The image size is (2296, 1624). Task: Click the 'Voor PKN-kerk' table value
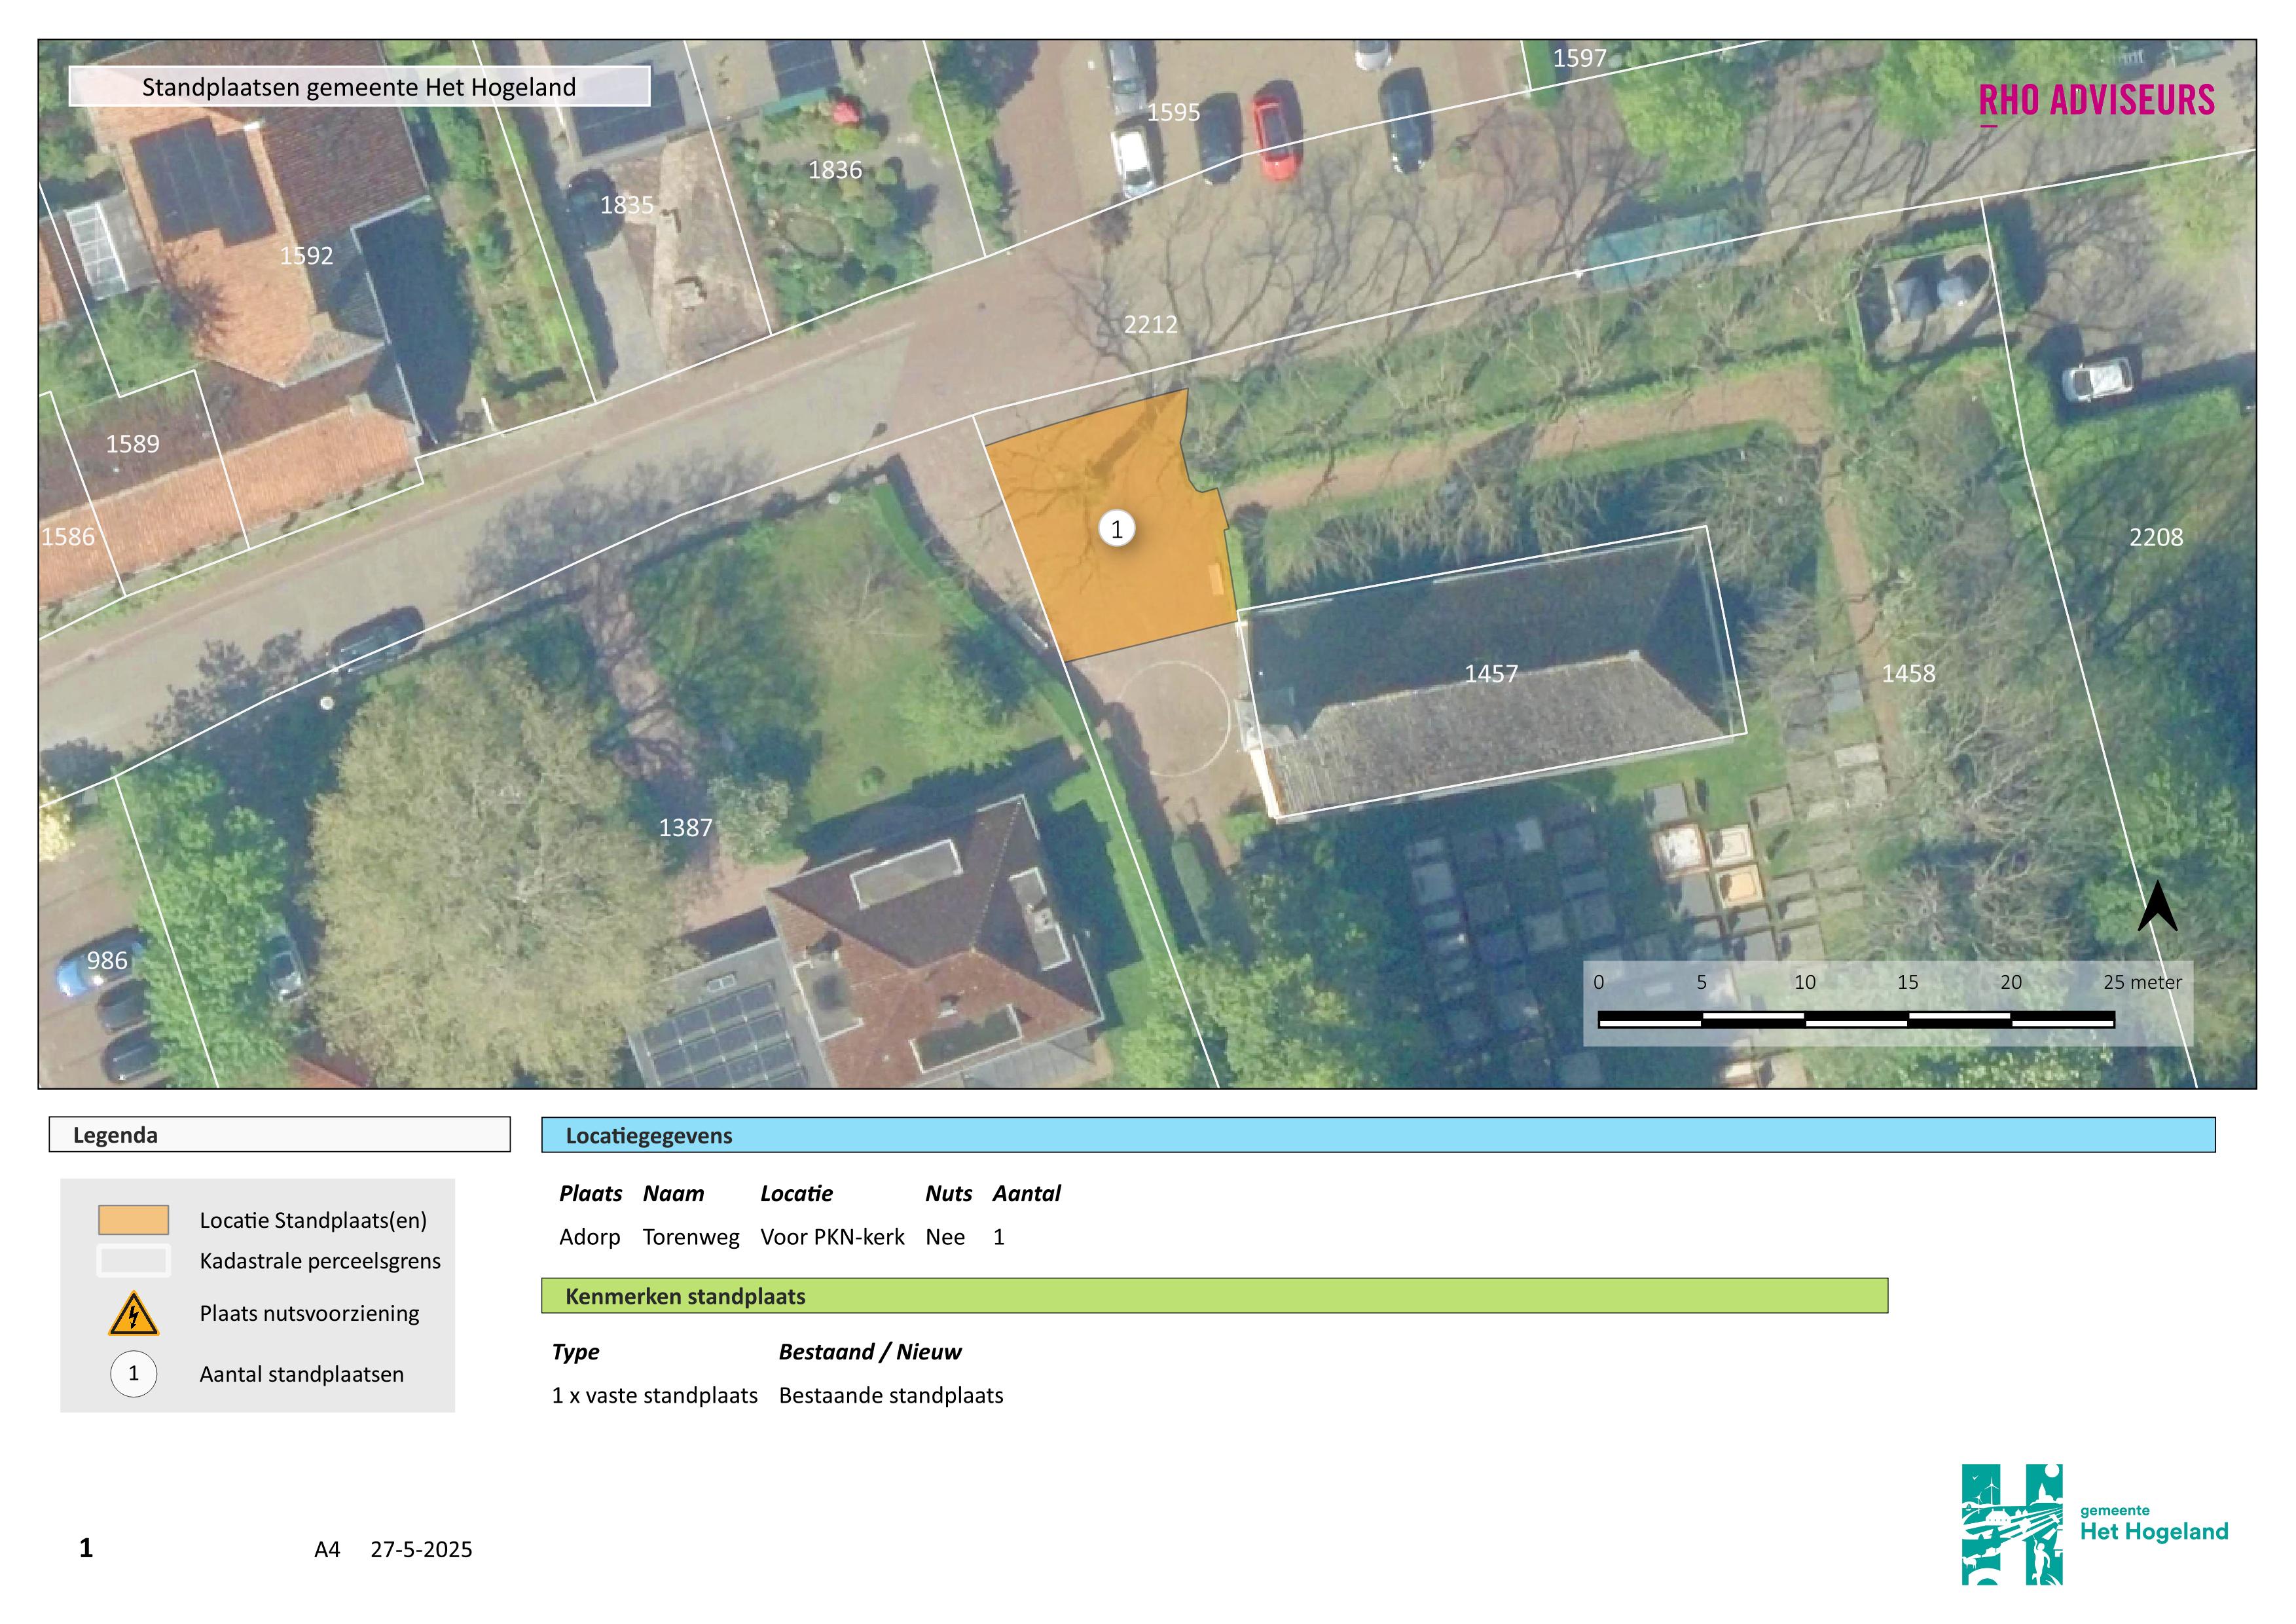(832, 1237)
